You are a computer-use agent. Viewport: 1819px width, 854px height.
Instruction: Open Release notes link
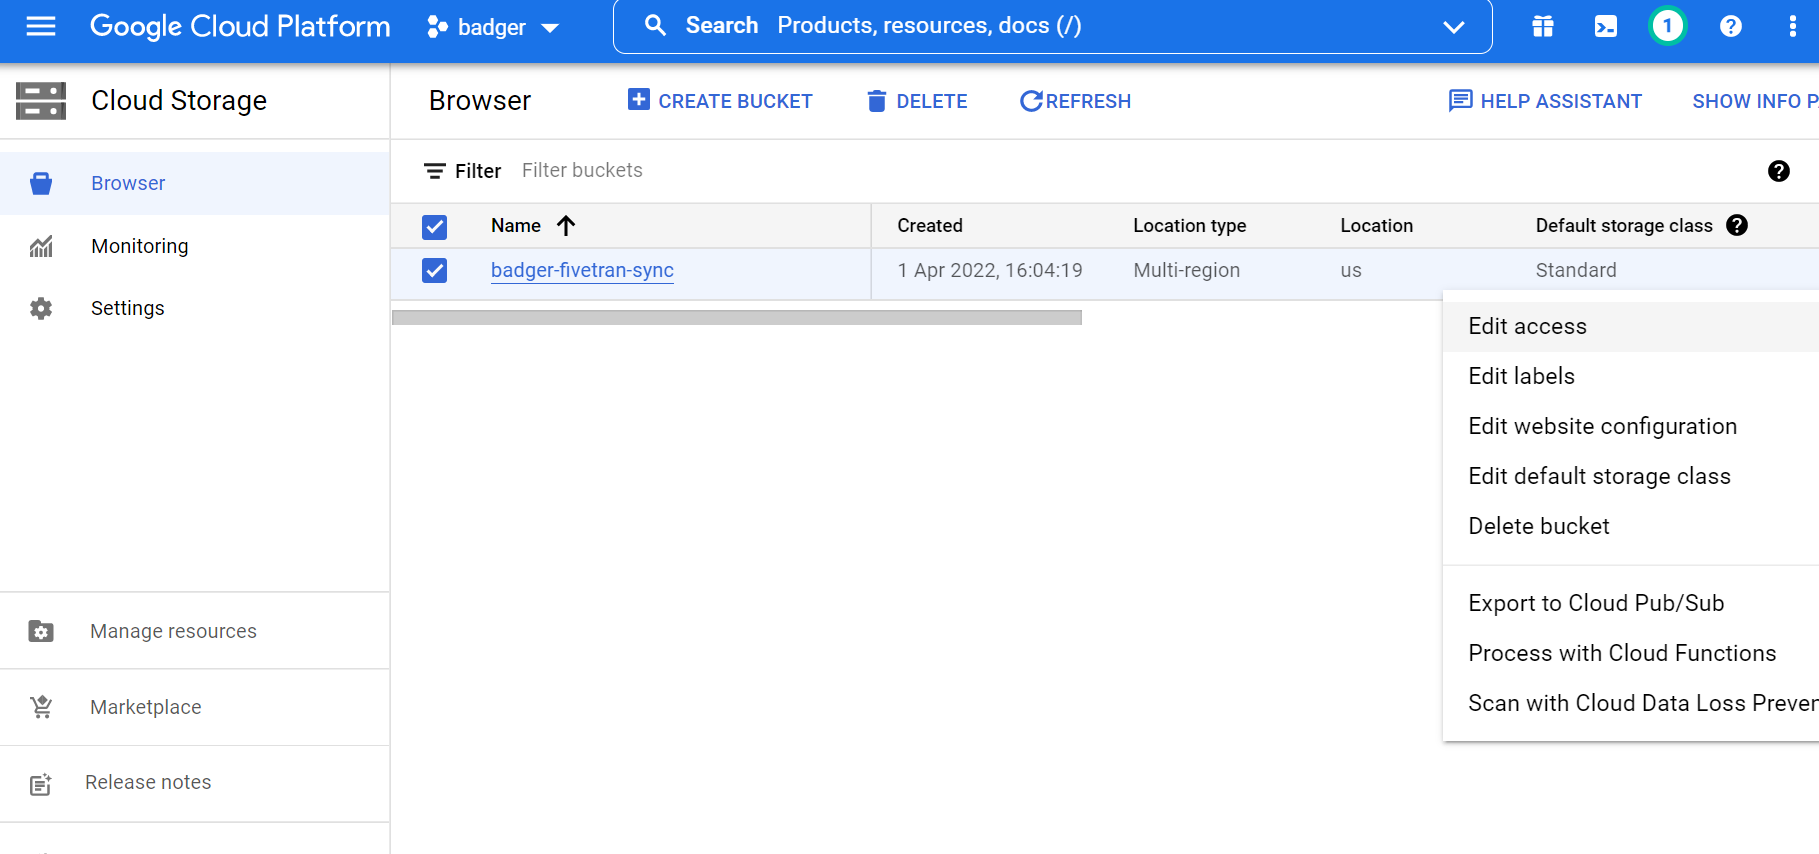[148, 782]
